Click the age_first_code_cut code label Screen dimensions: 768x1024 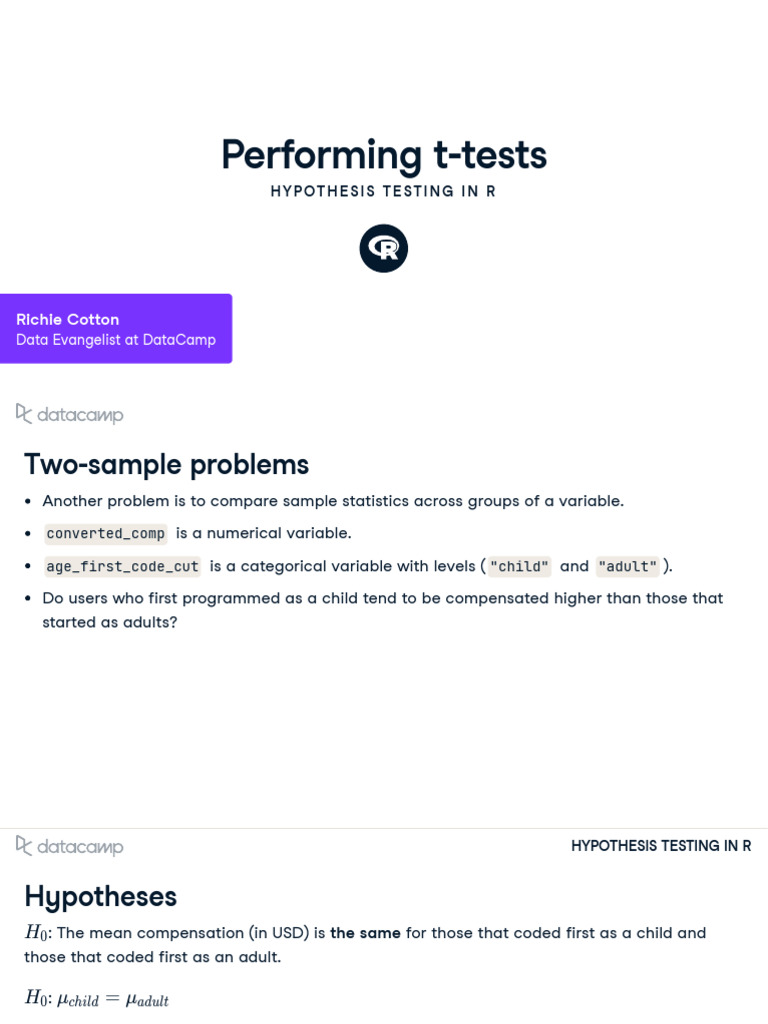[123, 566]
